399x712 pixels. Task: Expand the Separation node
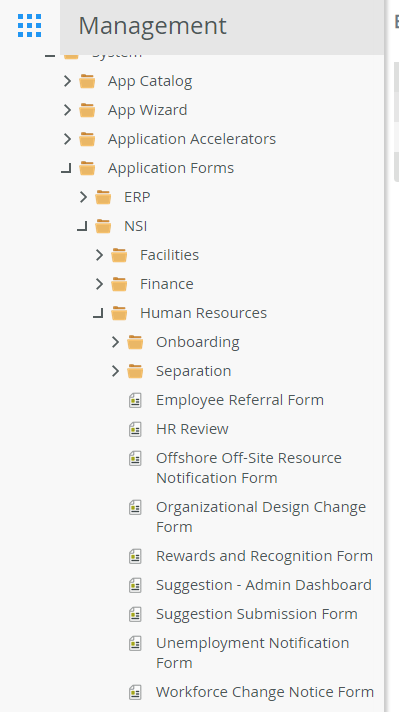(x=115, y=371)
